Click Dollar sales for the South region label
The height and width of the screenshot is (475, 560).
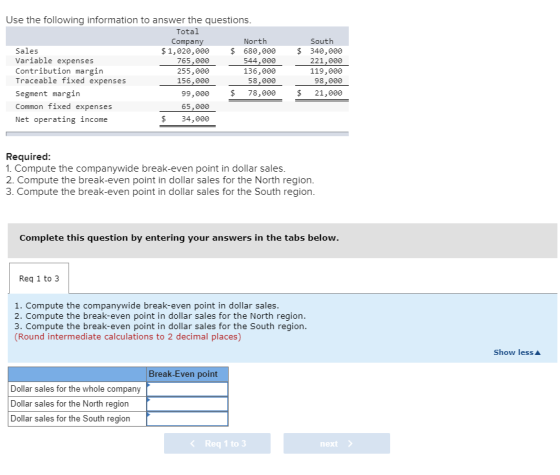70,418
